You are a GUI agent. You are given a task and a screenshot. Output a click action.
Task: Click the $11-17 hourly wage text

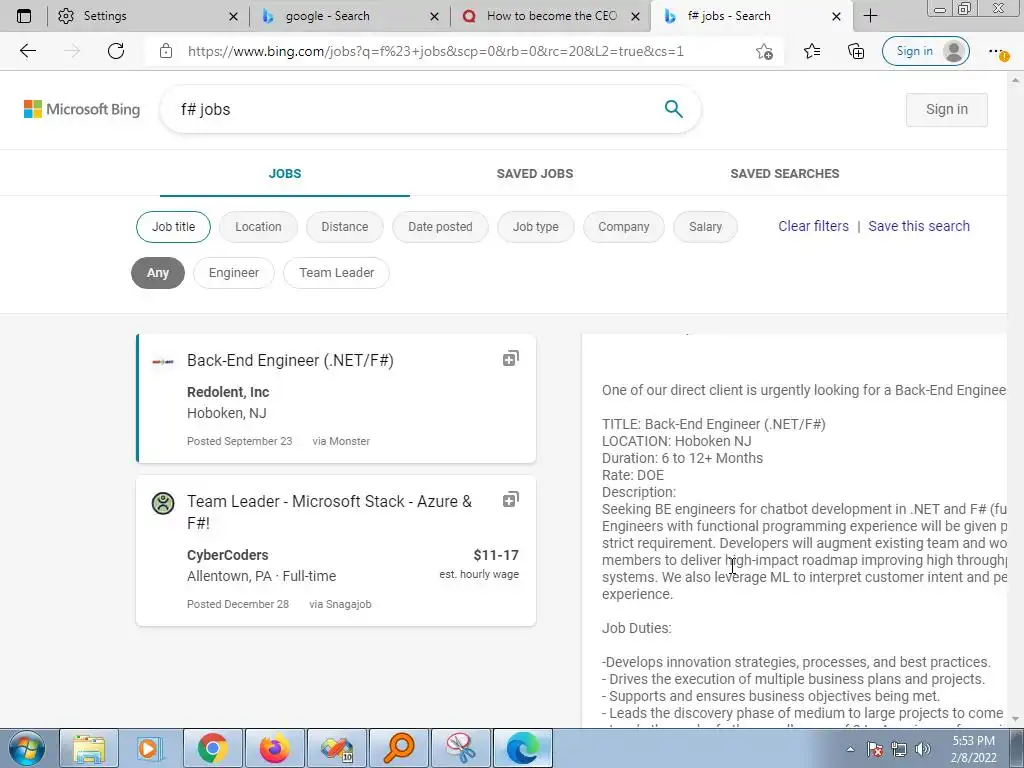[496, 555]
